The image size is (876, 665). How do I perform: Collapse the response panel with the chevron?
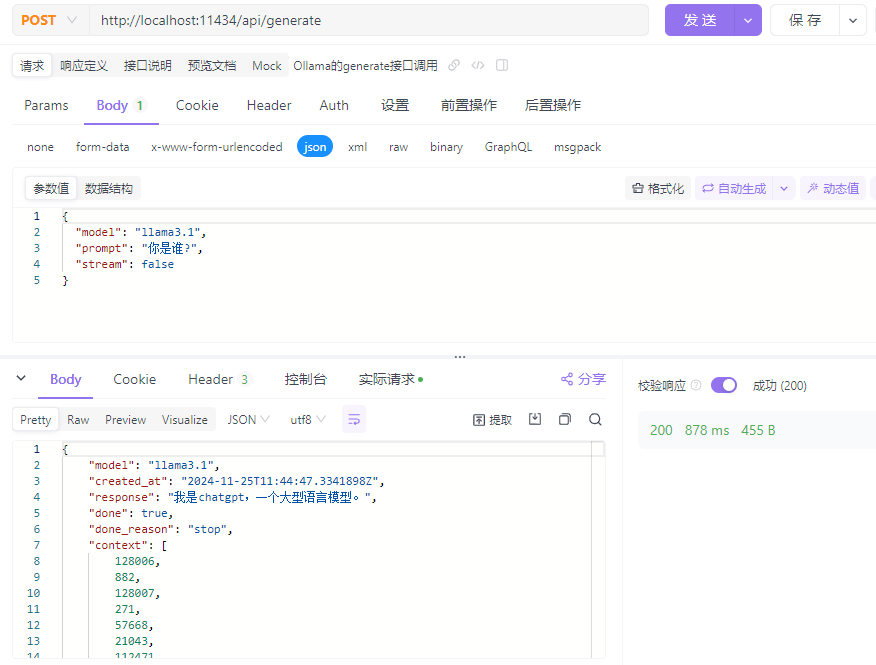point(21,379)
